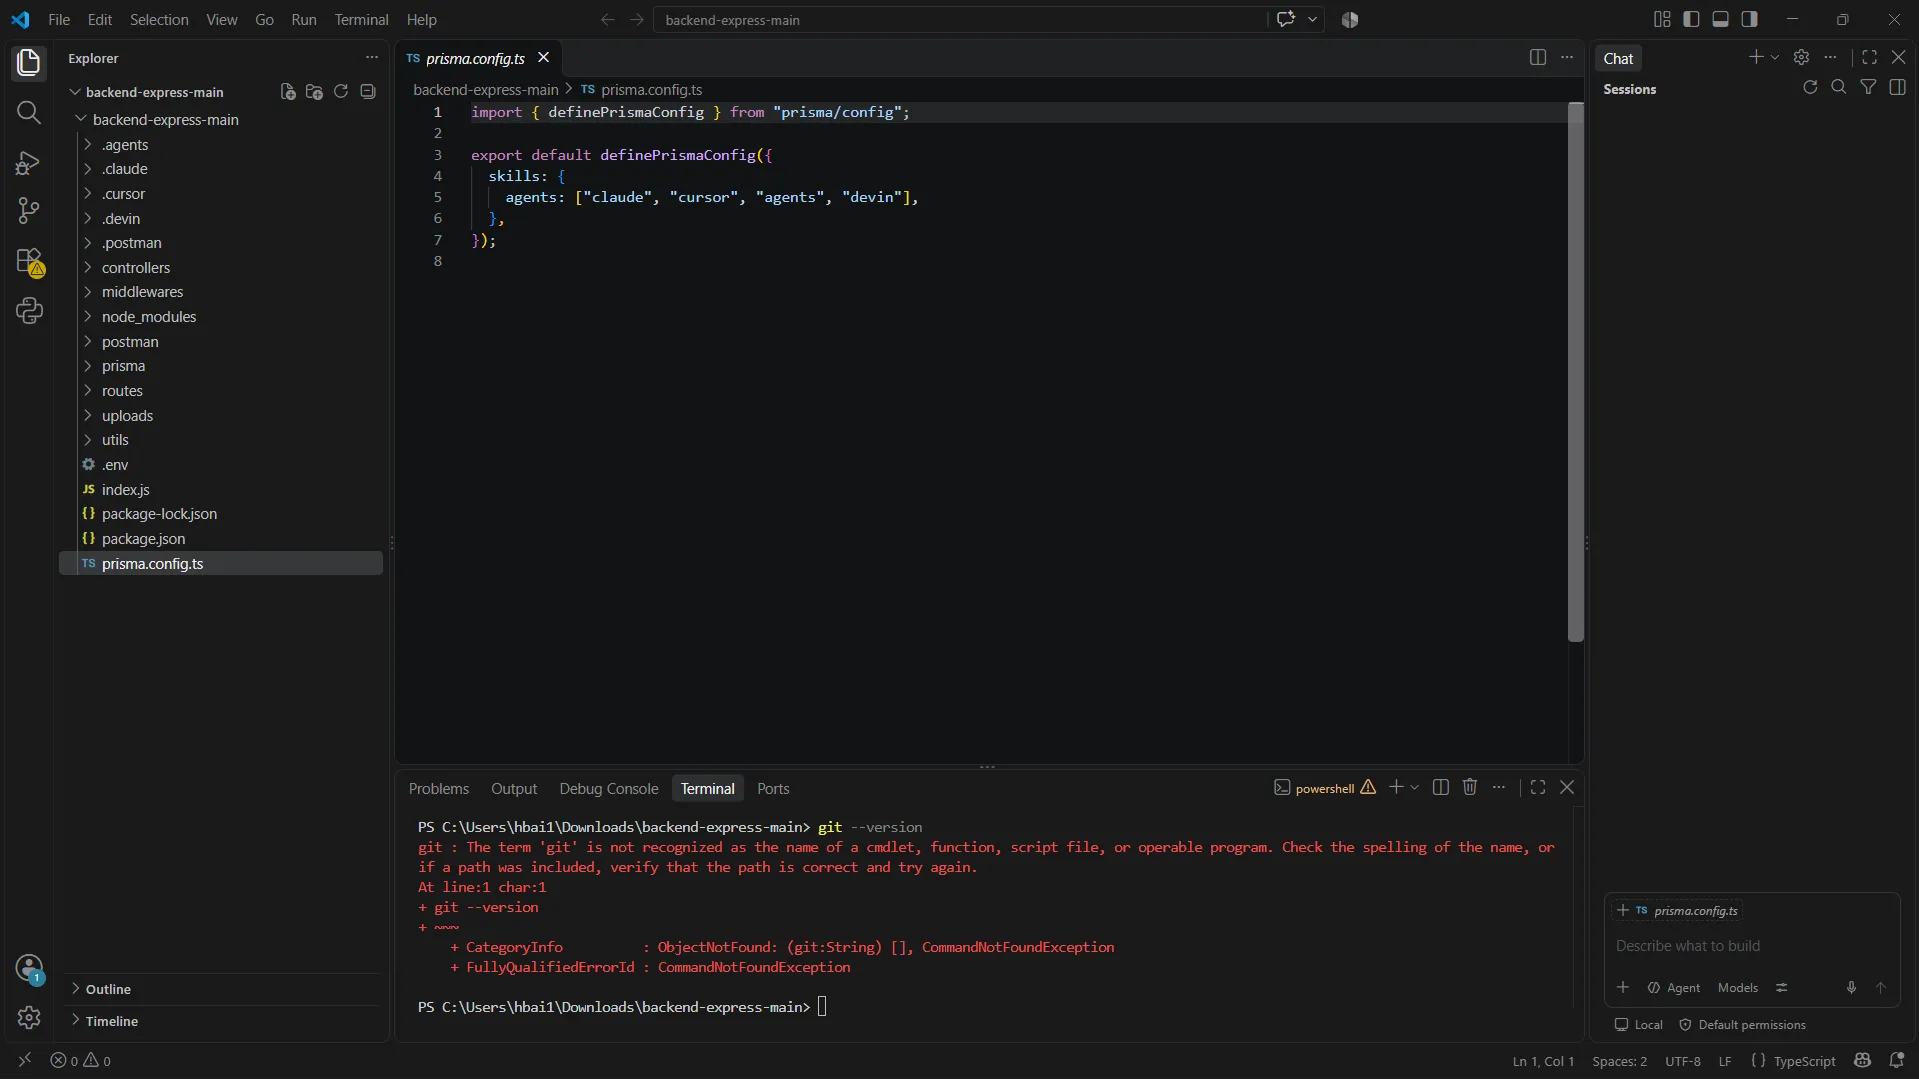The image size is (1919, 1079).
Task: Toggle bottom panel visibility
Action: [x=1720, y=19]
